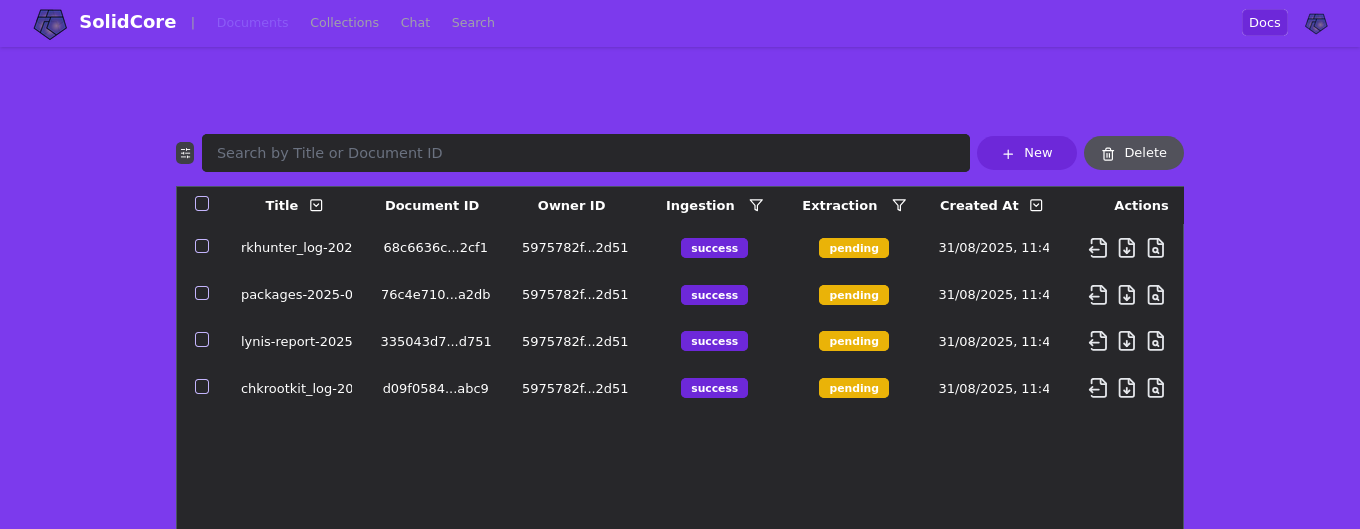Click the Owner ID column header
The height and width of the screenshot is (529, 1360).
[572, 205]
